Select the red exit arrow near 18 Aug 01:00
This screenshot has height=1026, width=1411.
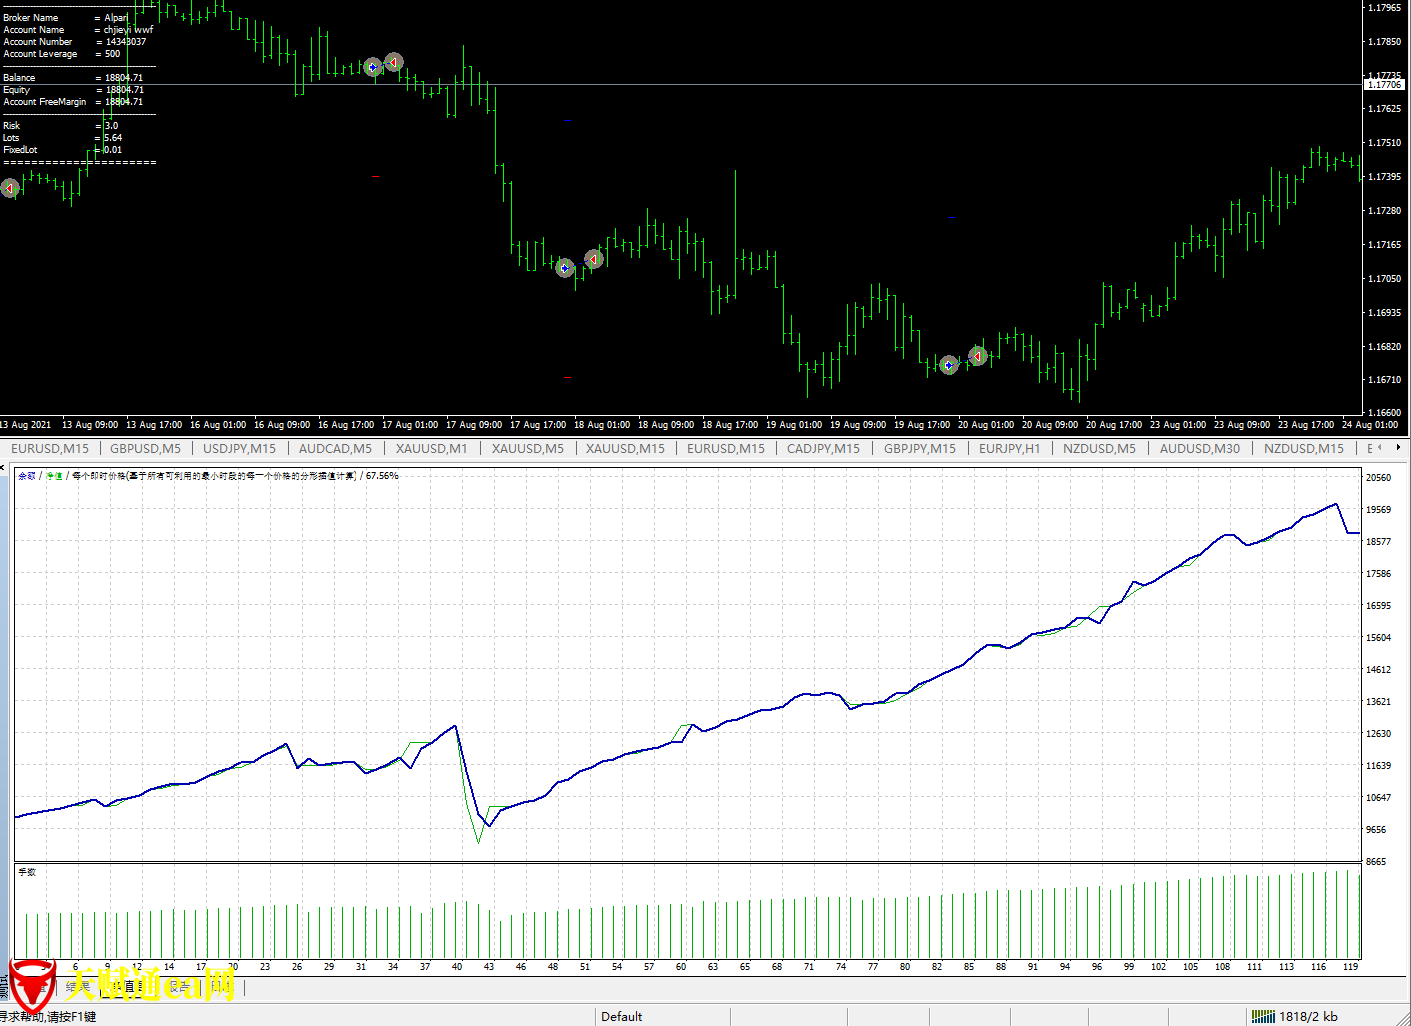coord(594,260)
